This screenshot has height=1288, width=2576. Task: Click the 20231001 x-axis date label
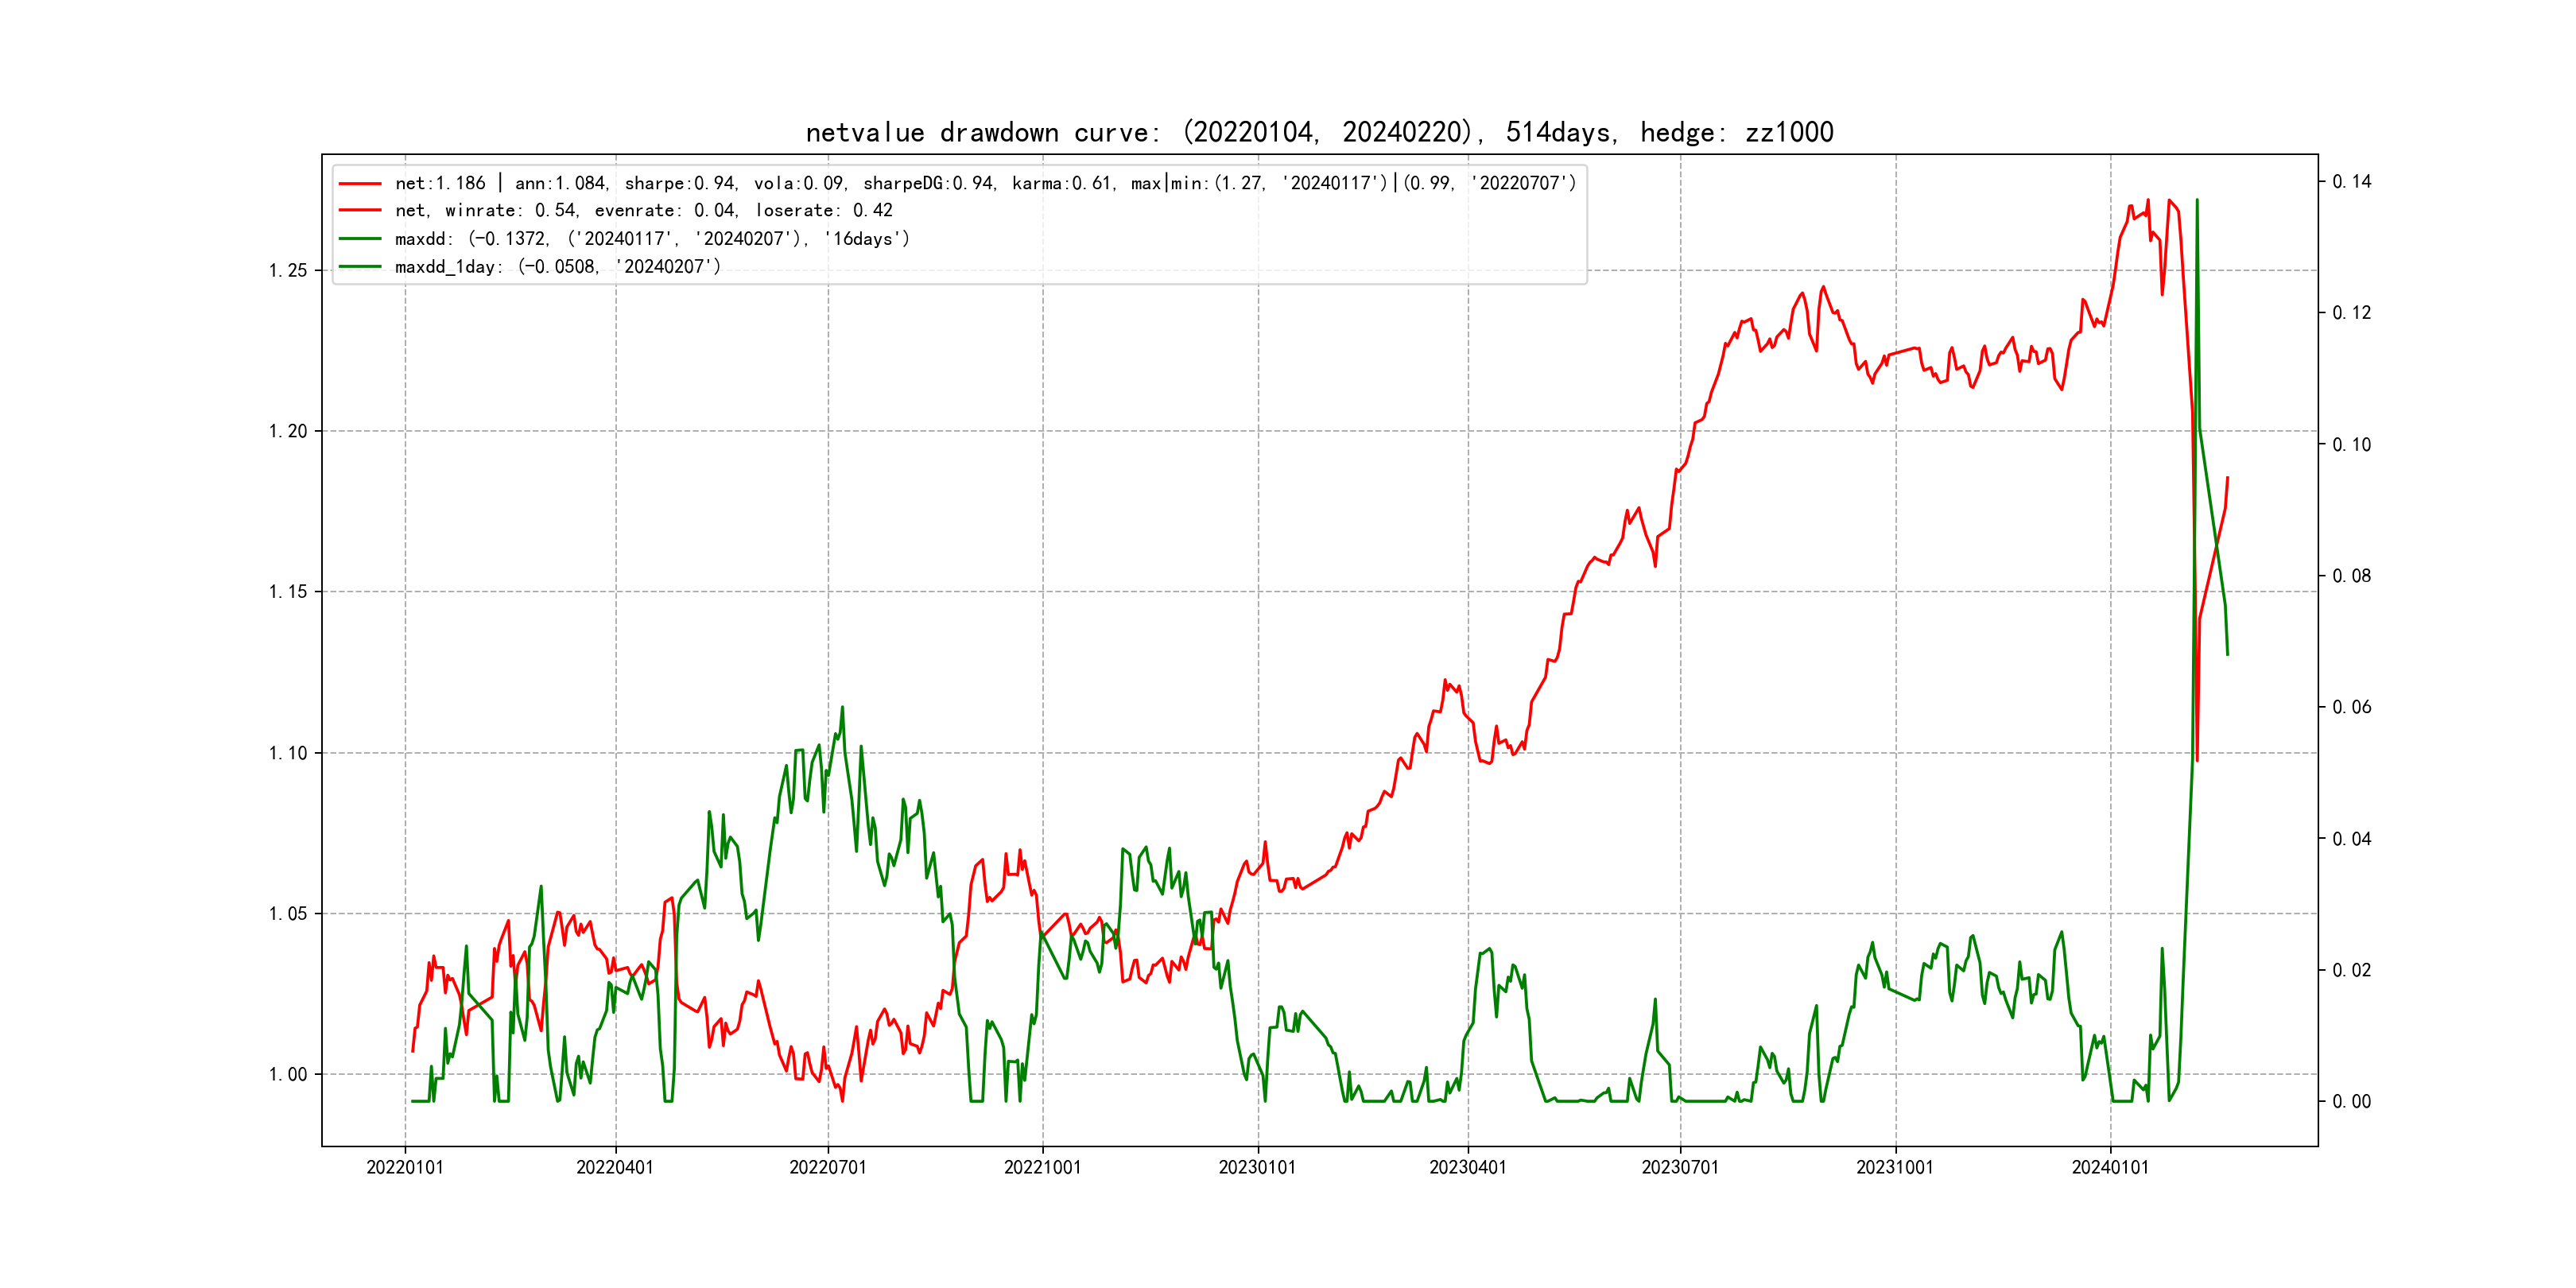pos(1895,1167)
